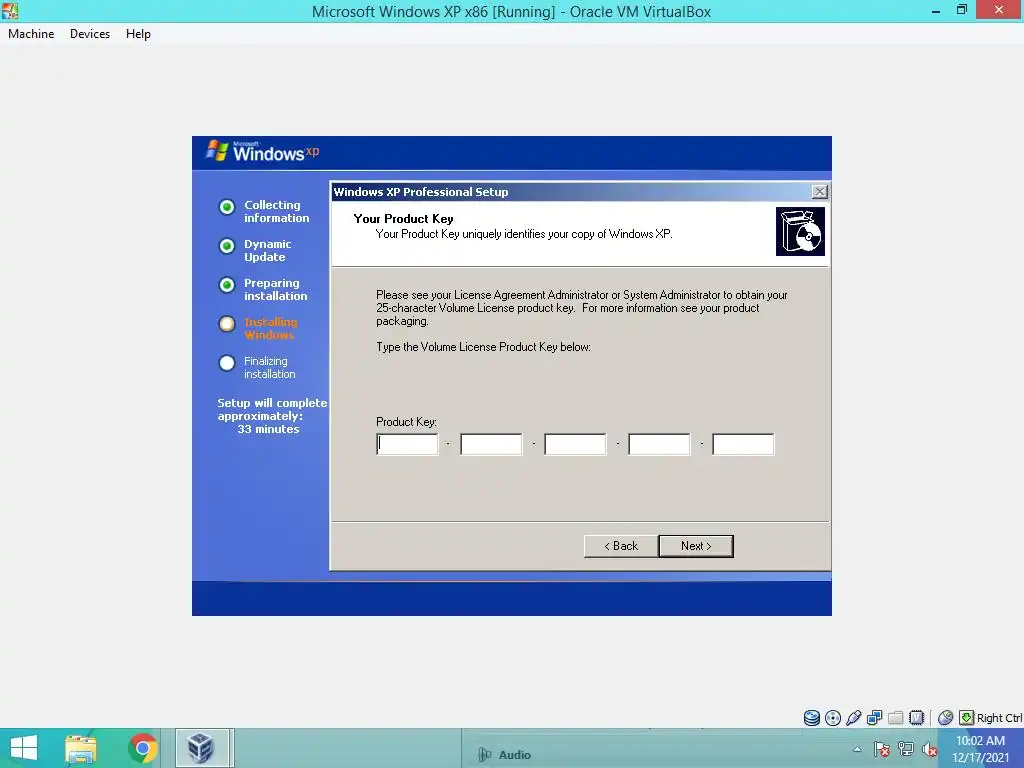The height and width of the screenshot is (768, 1024).
Task: Click the Finalizing installation step indicator
Action: 227,363
